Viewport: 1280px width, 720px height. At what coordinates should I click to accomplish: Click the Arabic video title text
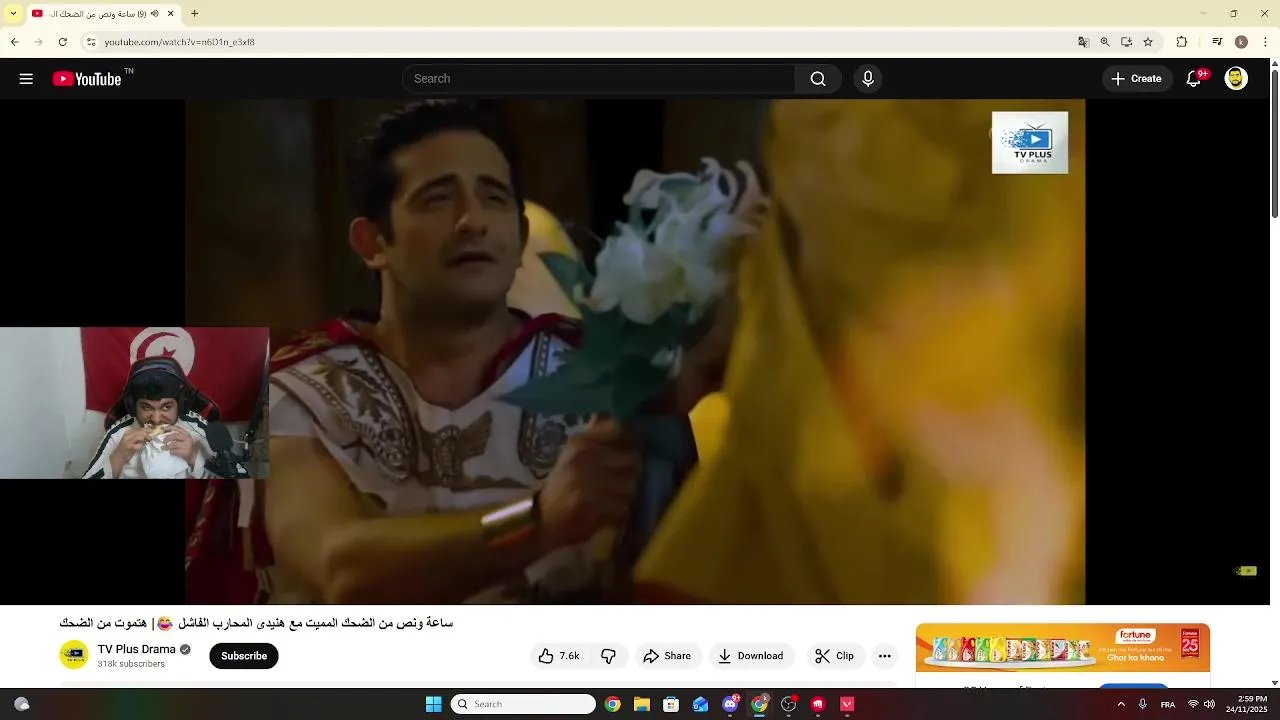(x=256, y=623)
